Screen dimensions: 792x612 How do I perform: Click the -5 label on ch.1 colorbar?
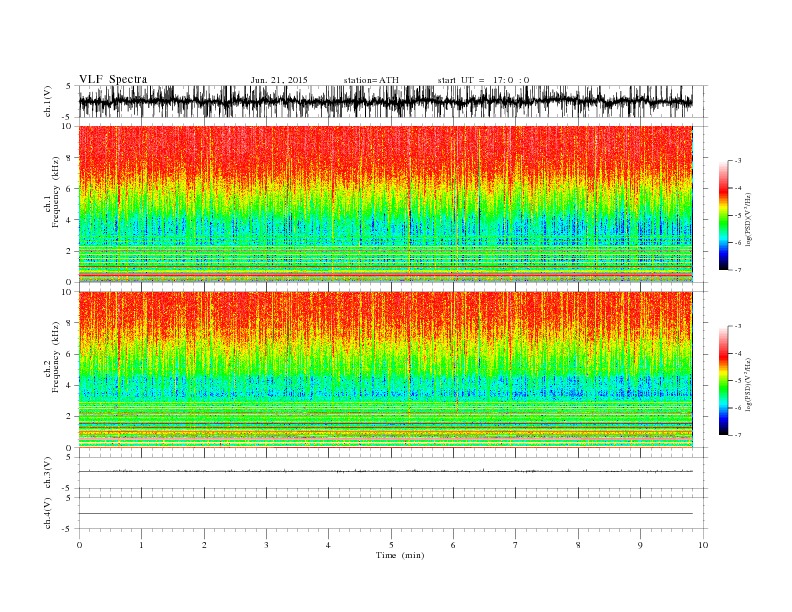point(738,216)
